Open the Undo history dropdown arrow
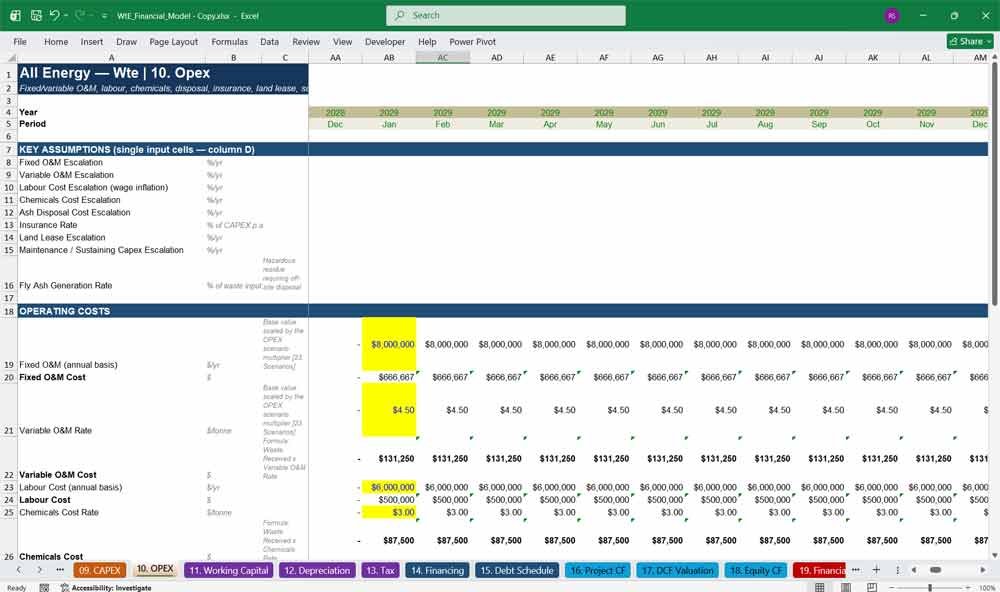 coord(66,16)
